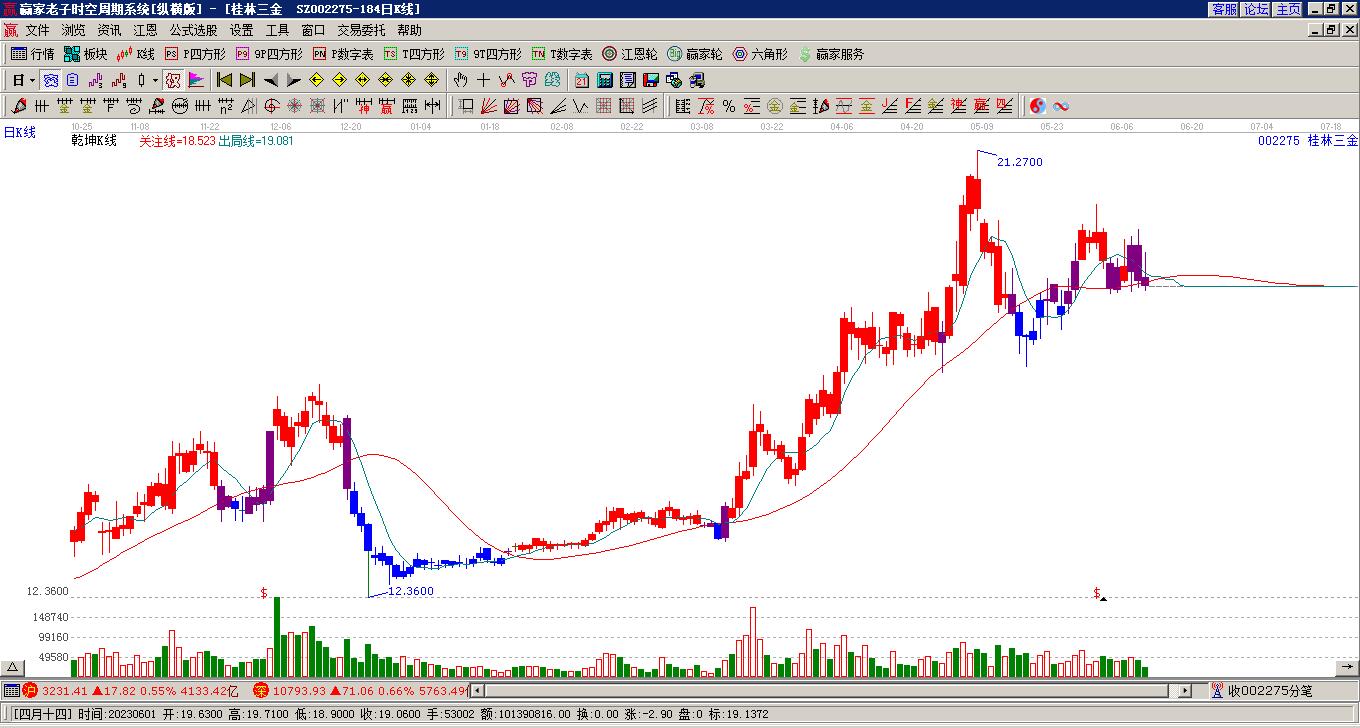Open the 赢家轮 tool
The height and width of the screenshot is (728, 1360).
tap(694, 54)
